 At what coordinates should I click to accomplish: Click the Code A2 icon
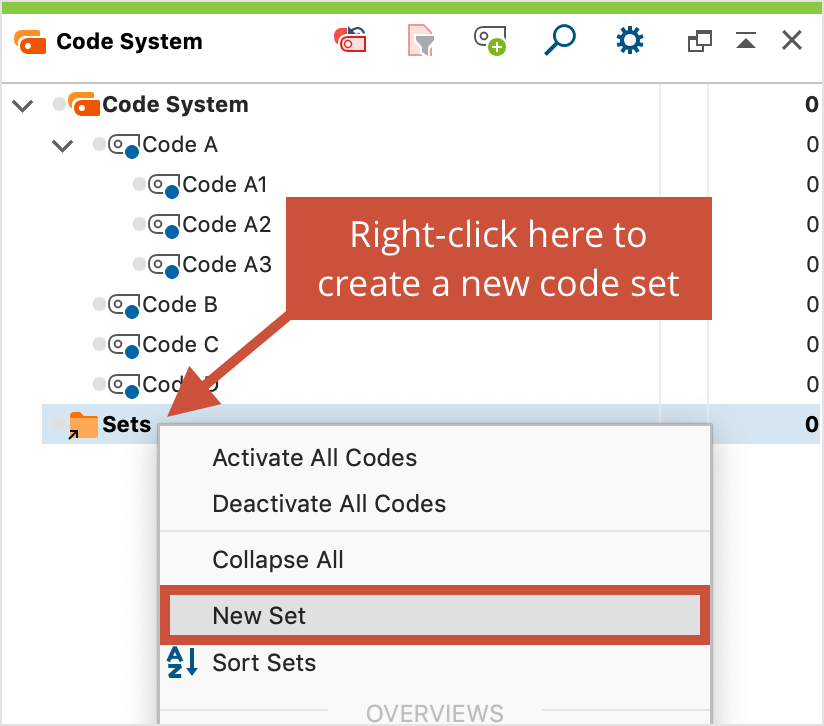[164, 225]
